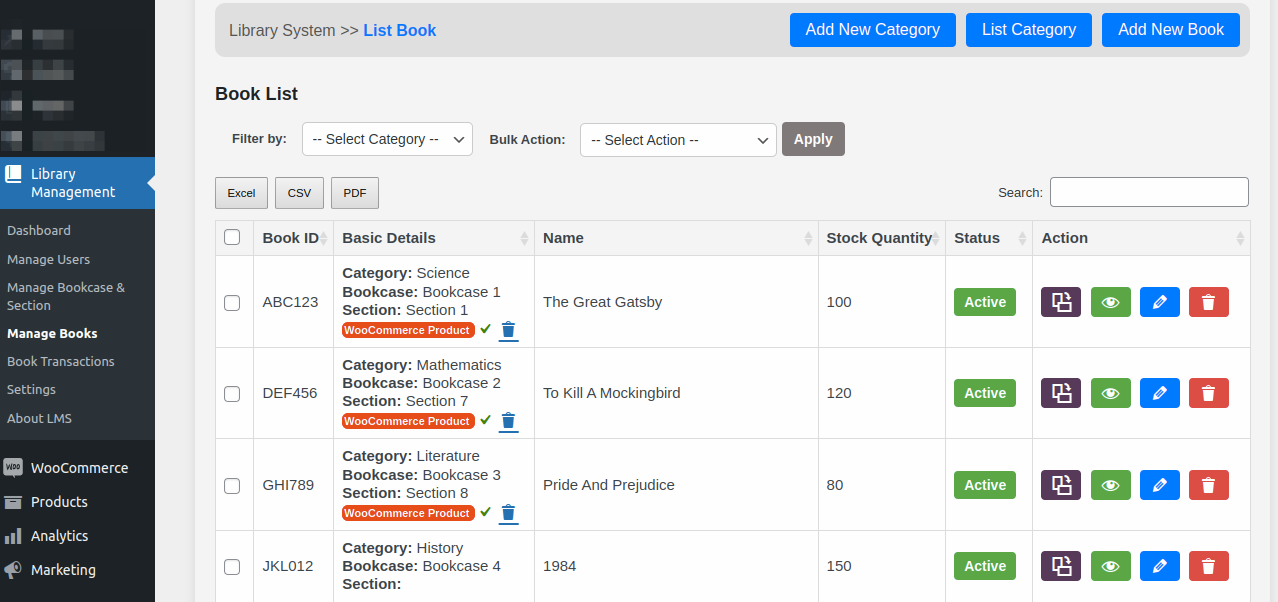View To Kill A Mockingbird with eye icon
1278x602 pixels.
[1110, 393]
